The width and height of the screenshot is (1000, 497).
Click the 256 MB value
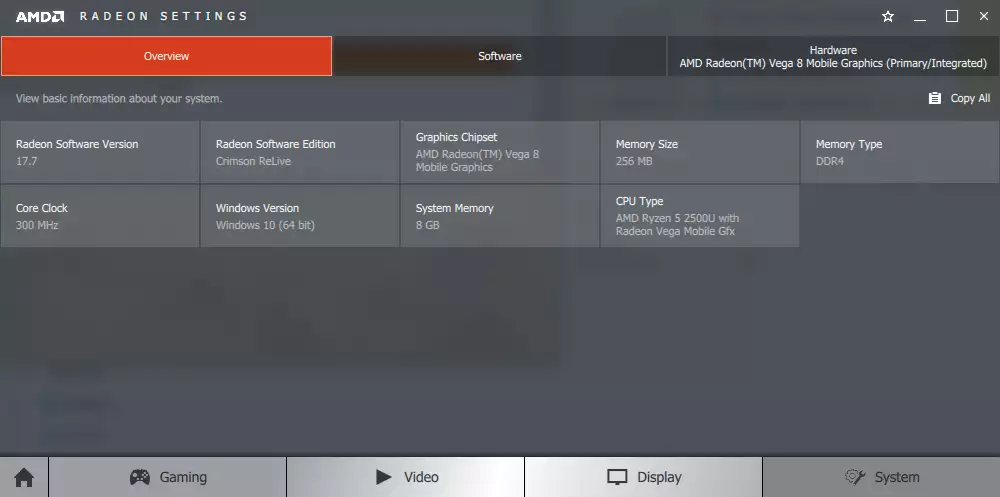pos(634,161)
